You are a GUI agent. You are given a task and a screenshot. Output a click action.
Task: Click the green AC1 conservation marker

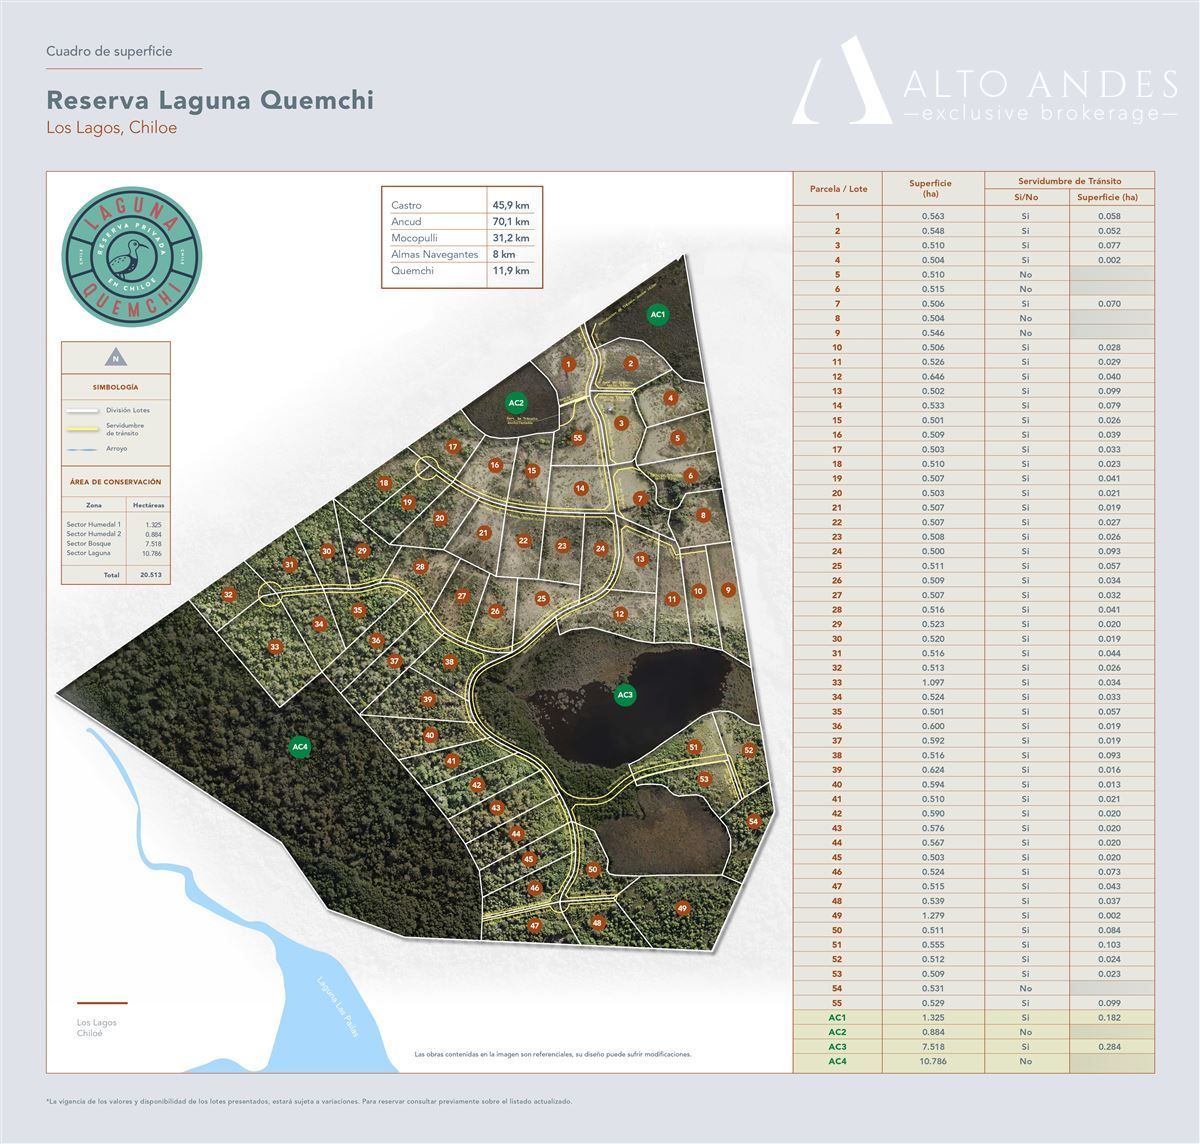[x=657, y=314]
